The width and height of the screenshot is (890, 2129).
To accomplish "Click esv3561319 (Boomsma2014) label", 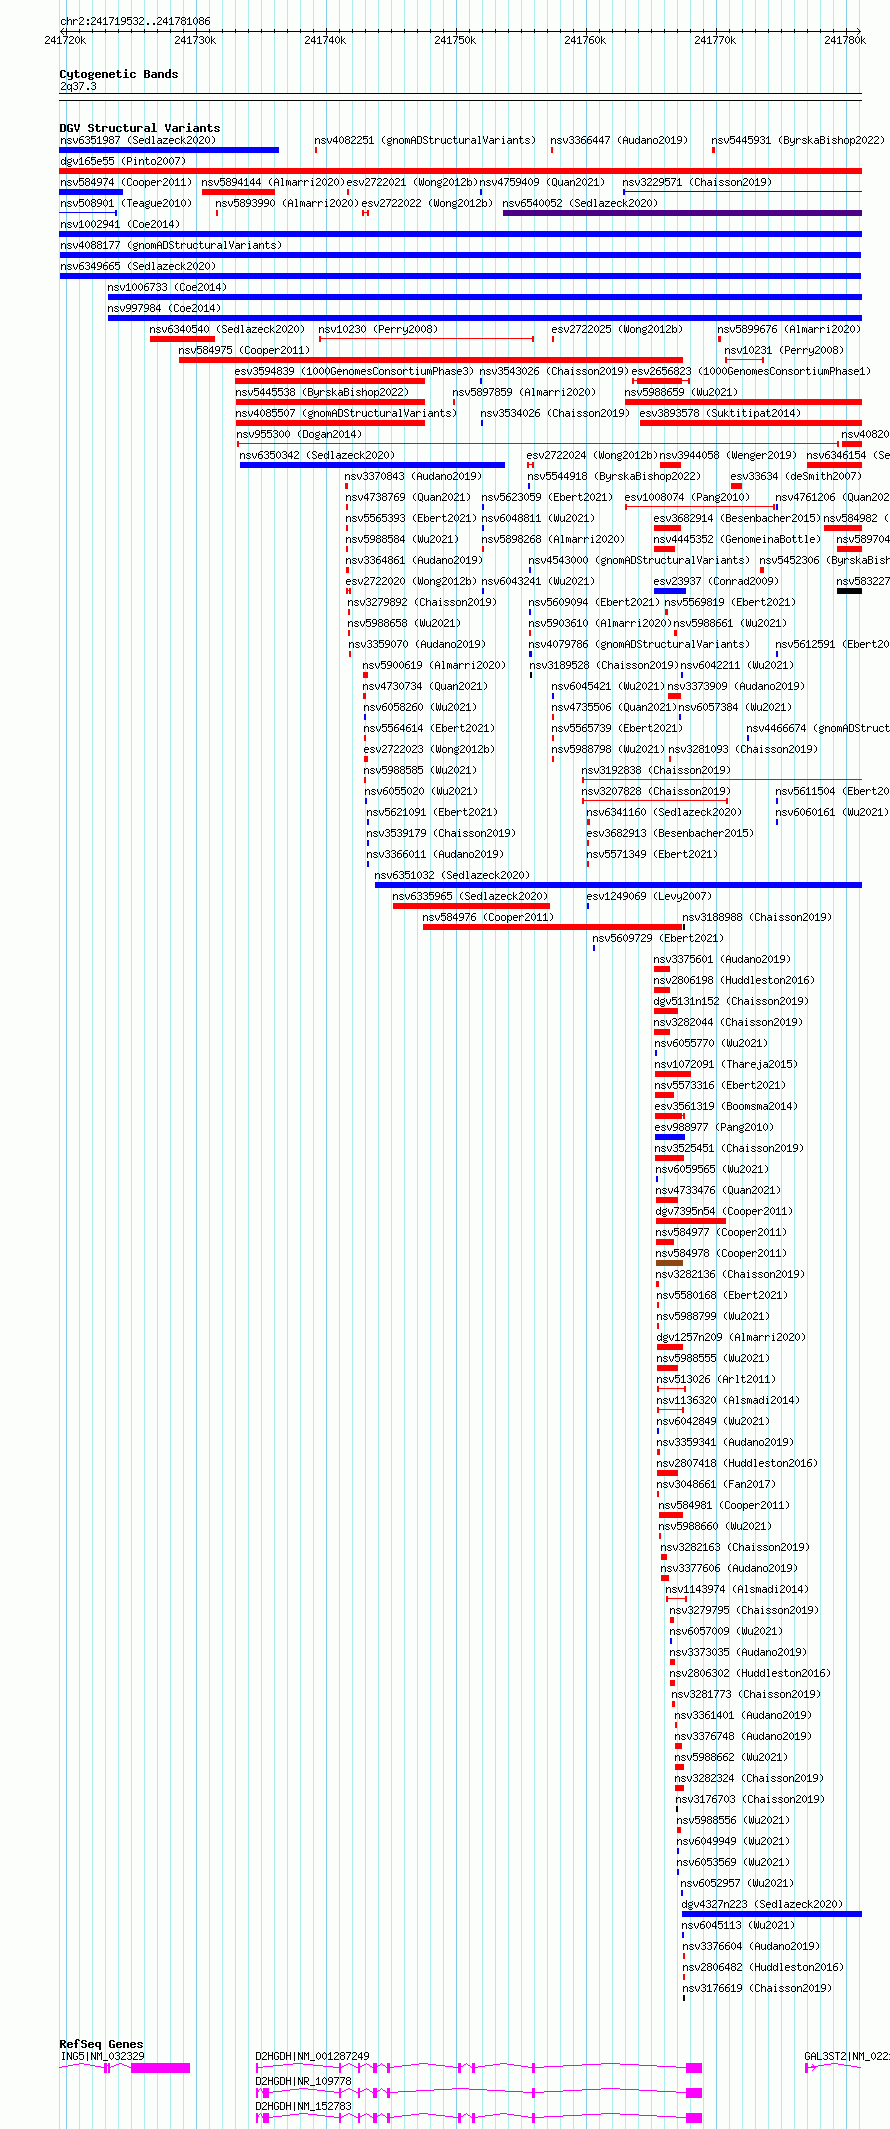I will click(726, 1106).
